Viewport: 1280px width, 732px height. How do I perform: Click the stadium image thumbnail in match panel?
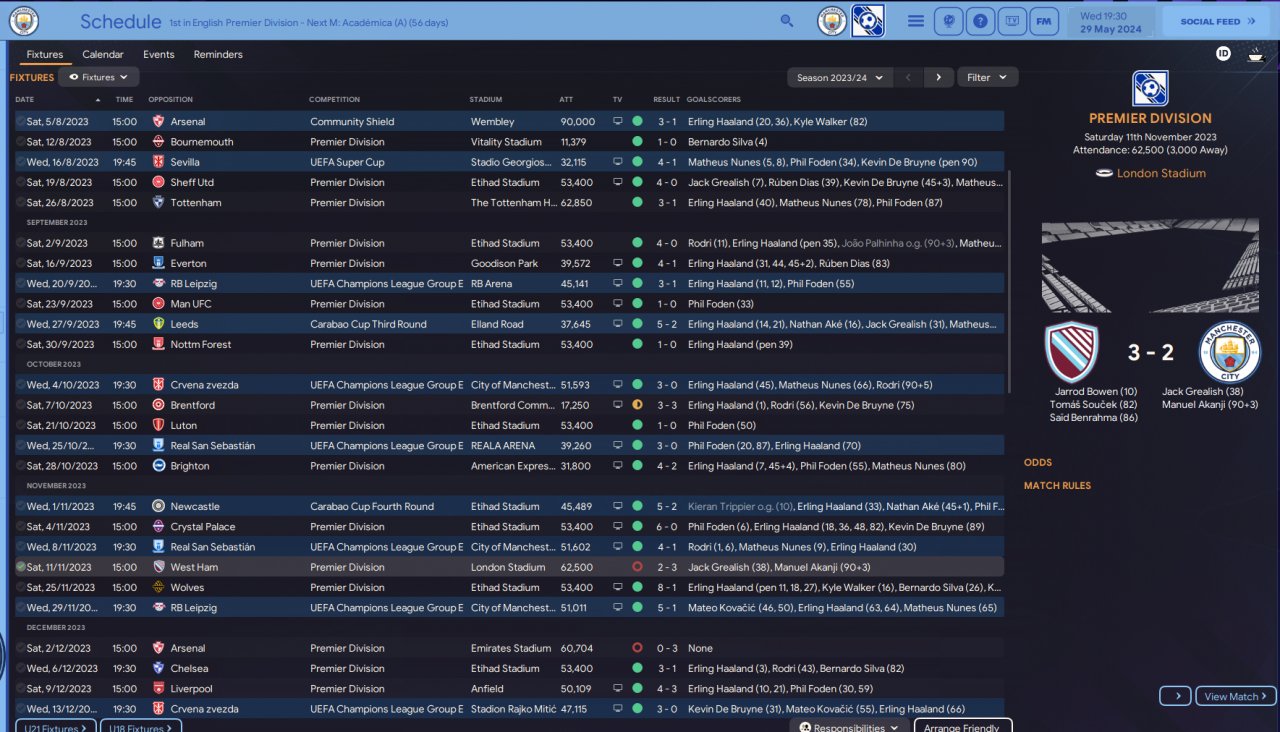tap(1150, 266)
